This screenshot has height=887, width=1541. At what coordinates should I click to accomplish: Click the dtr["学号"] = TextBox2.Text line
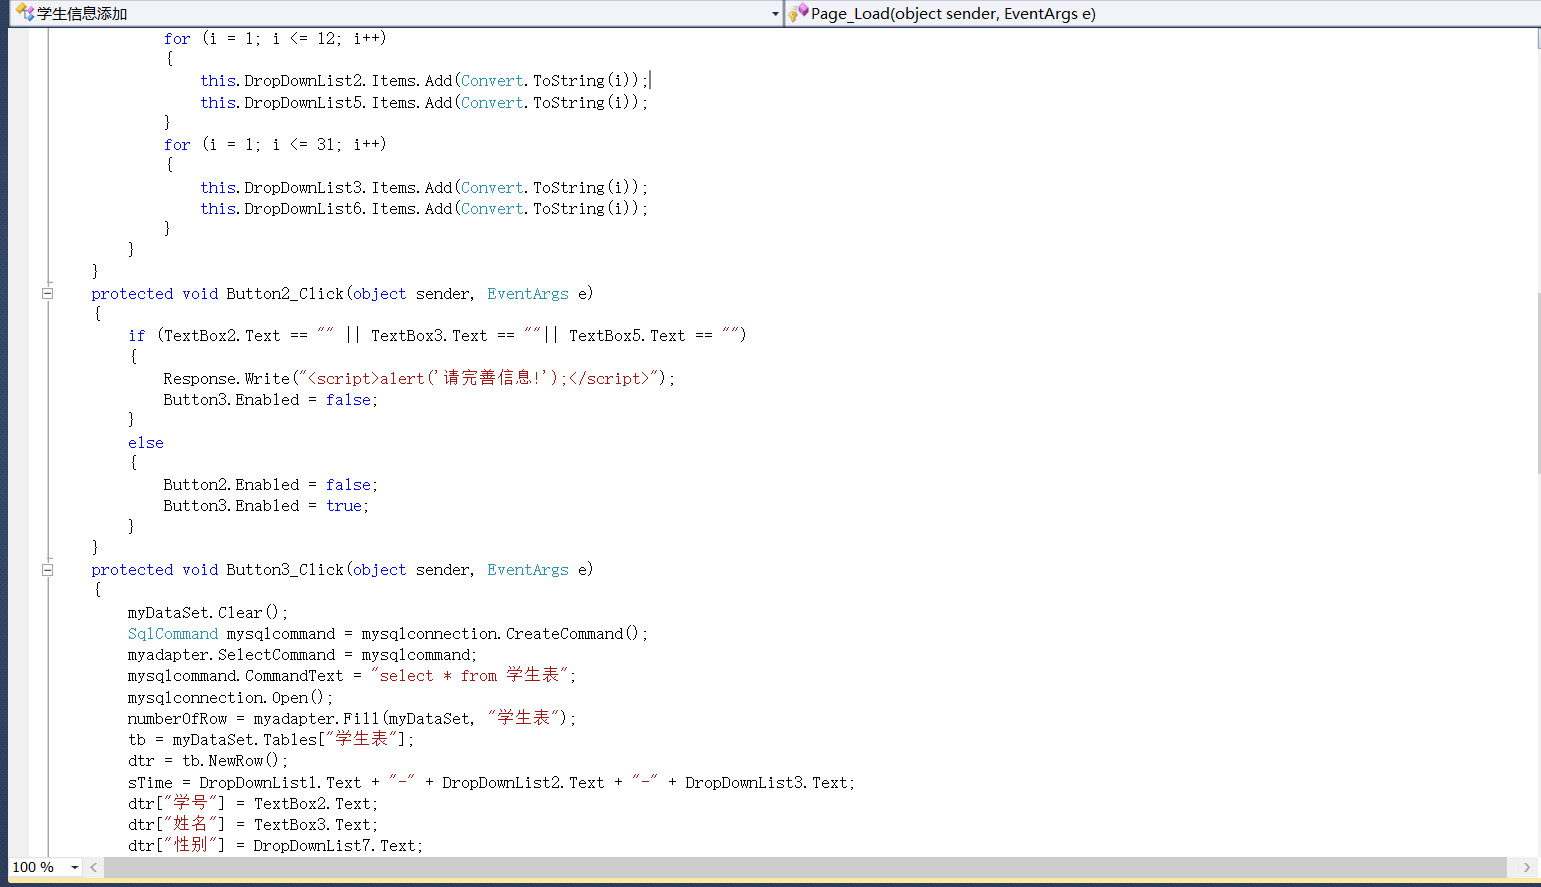click(x=253, y=803)
